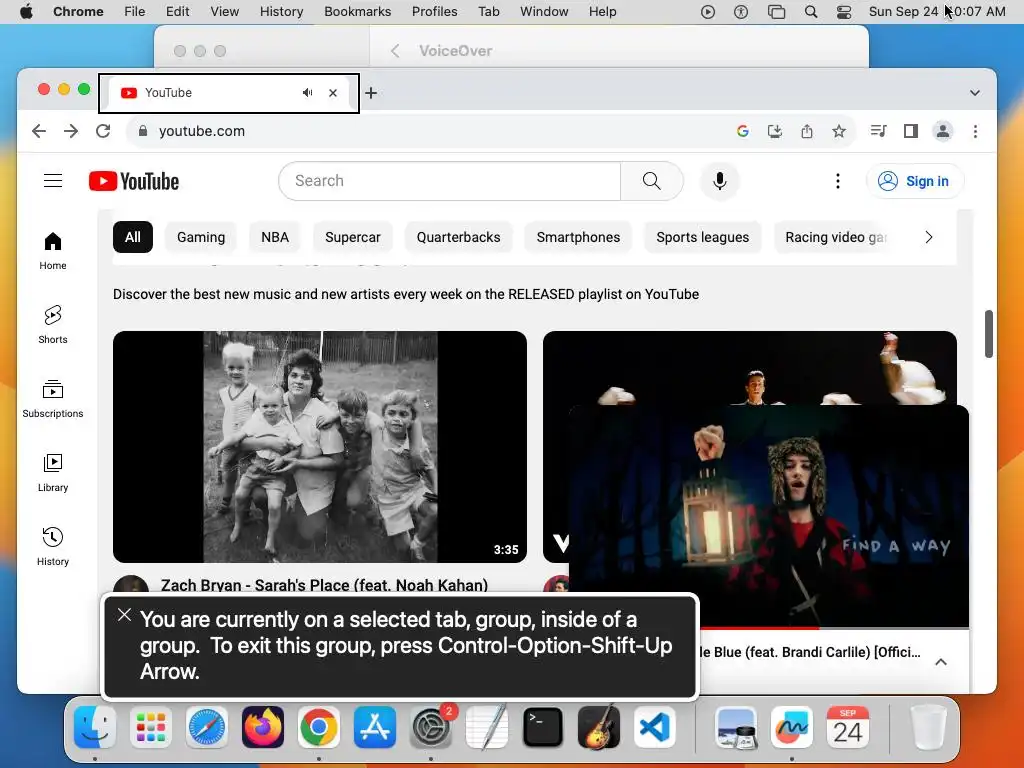This screenshot has width=1024, height=768.
Task: Open the History menu in menu bar
Action: coord(281,11)
